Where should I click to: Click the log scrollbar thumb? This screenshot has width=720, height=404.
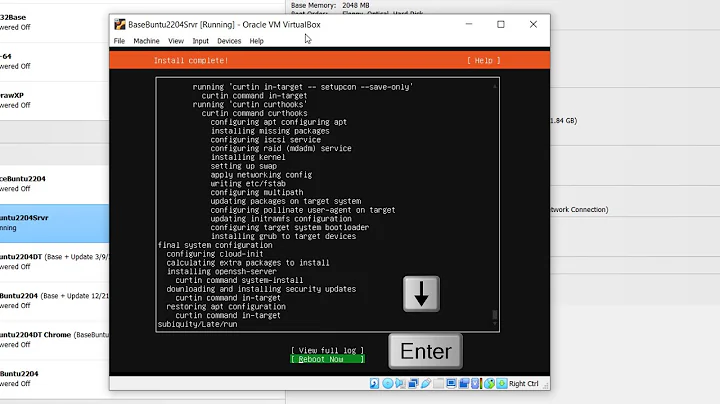pos(495,314)
